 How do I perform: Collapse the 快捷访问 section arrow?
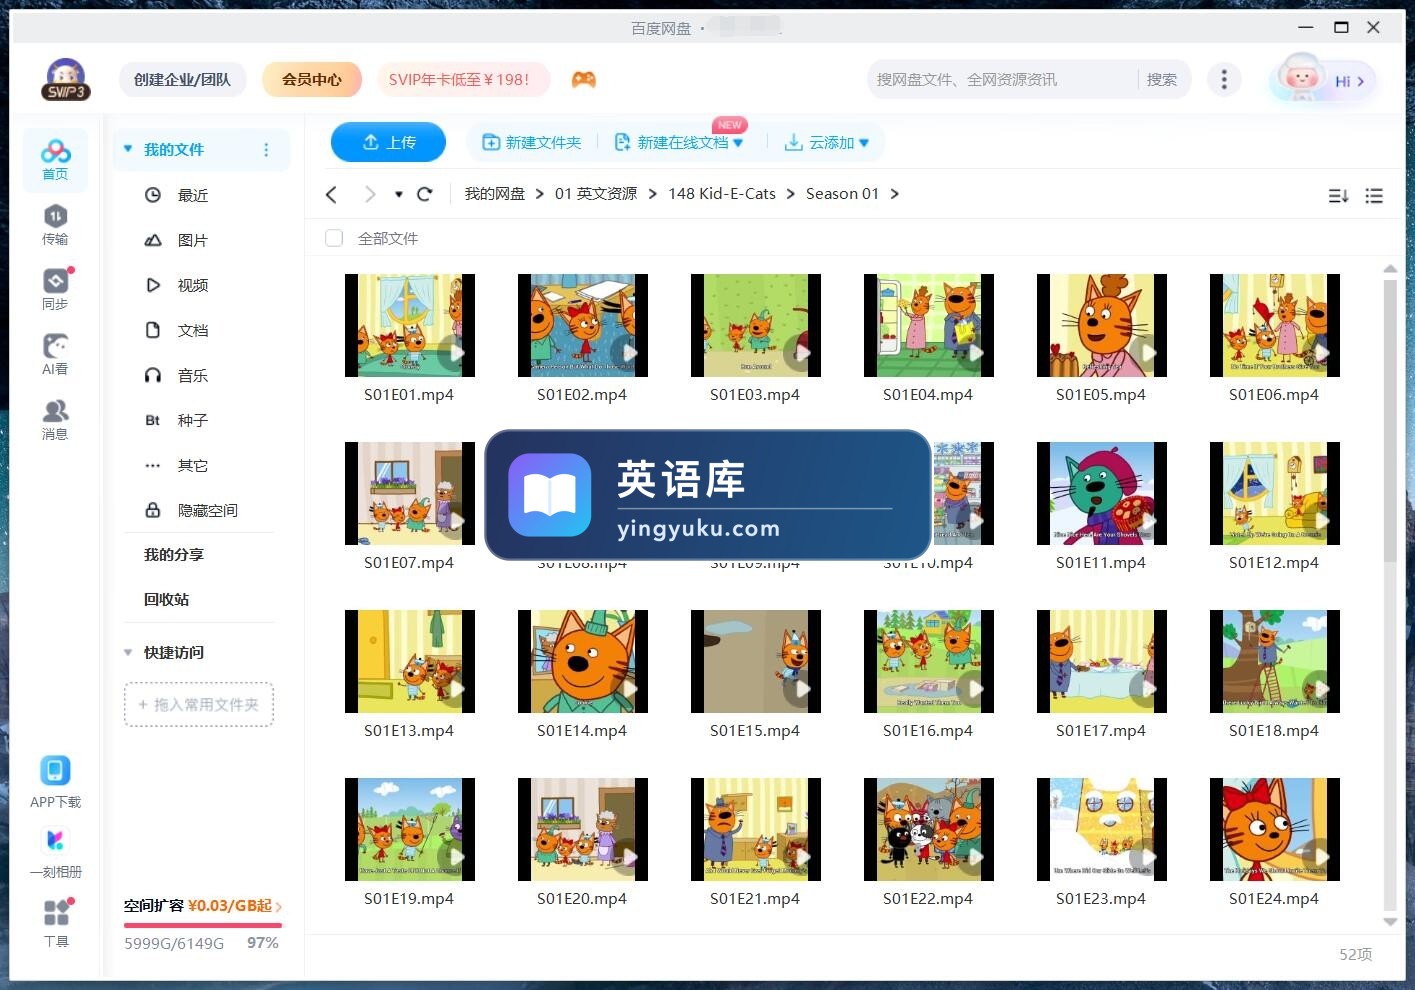click(x=128, y=652)
